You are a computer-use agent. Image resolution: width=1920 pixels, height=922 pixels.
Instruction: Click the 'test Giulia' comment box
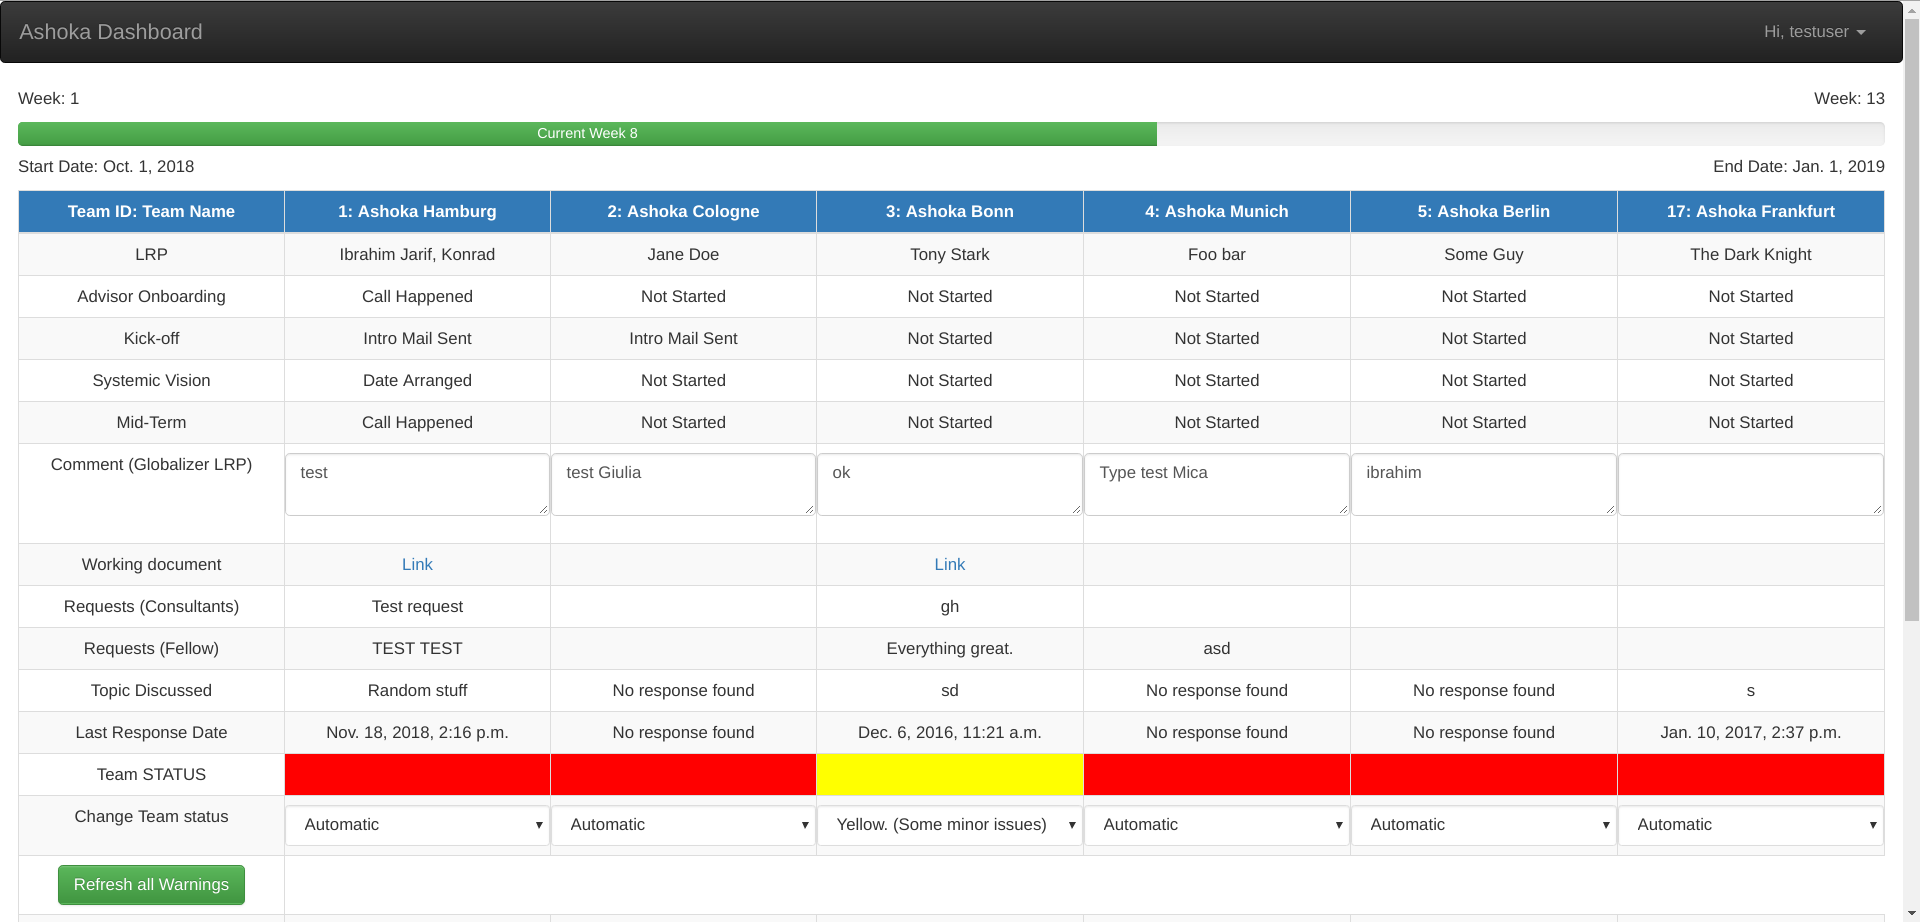coord(683,484)
